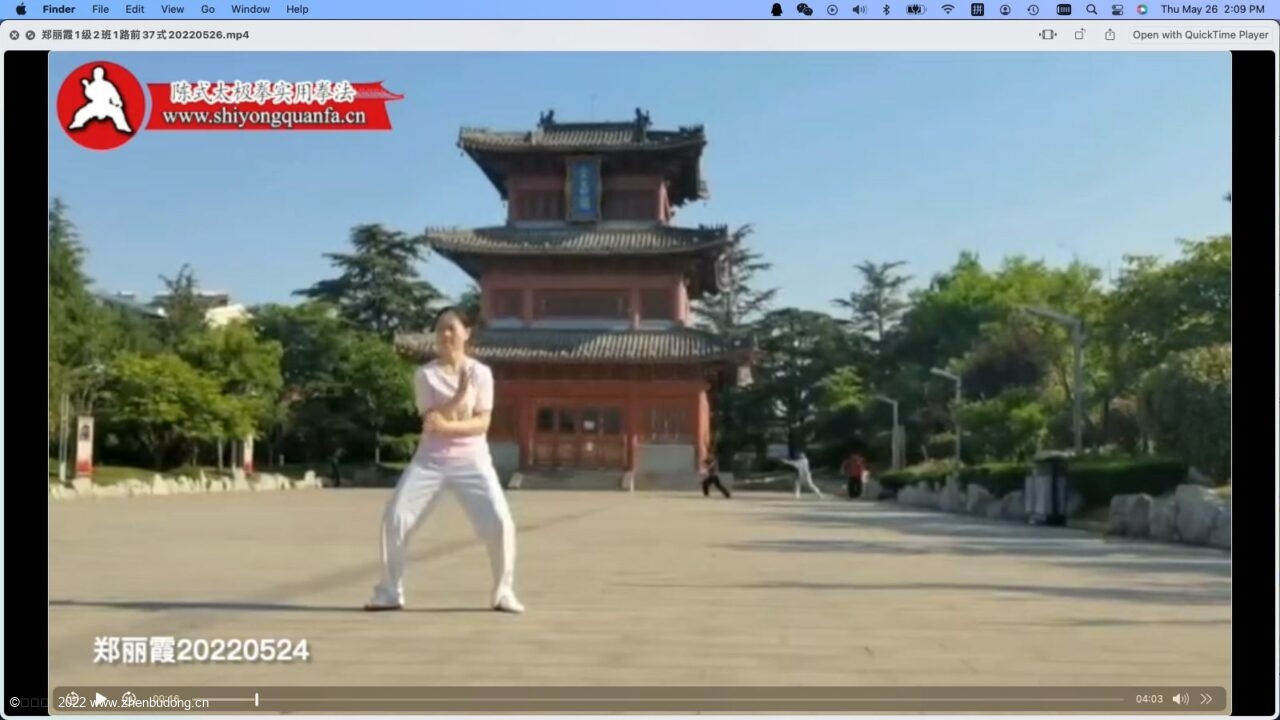1280x720 pixels.
Task: Play the video in Quick Look
Action: (100, 699)
